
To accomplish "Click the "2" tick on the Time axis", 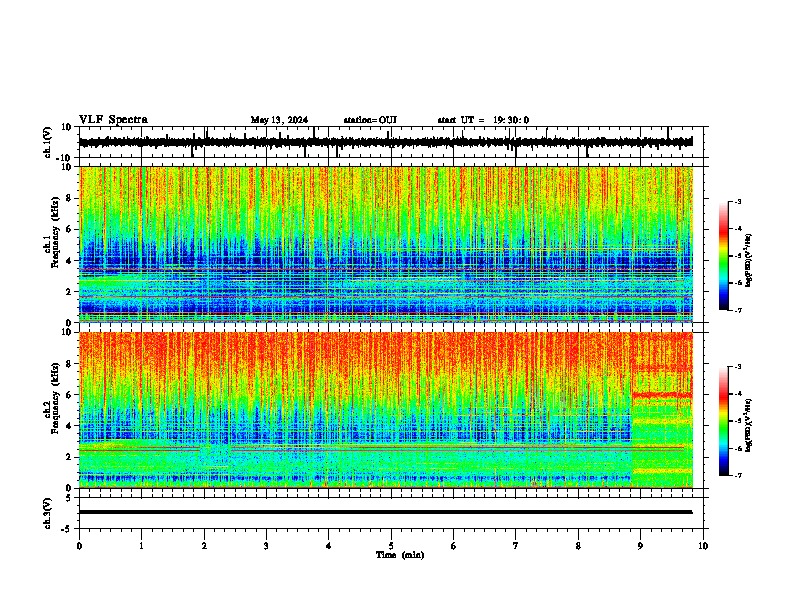I will (x=204, y=546).
